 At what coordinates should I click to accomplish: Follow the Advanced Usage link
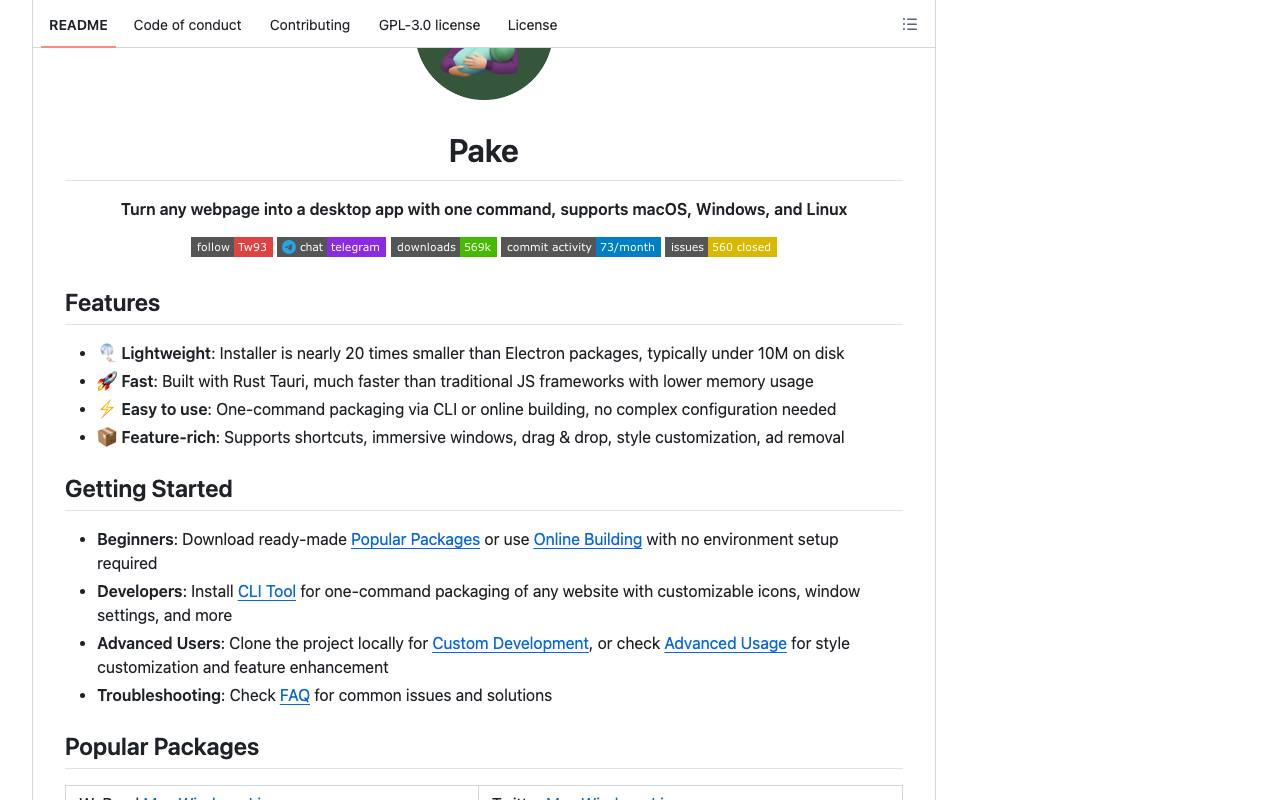(725, 643)
